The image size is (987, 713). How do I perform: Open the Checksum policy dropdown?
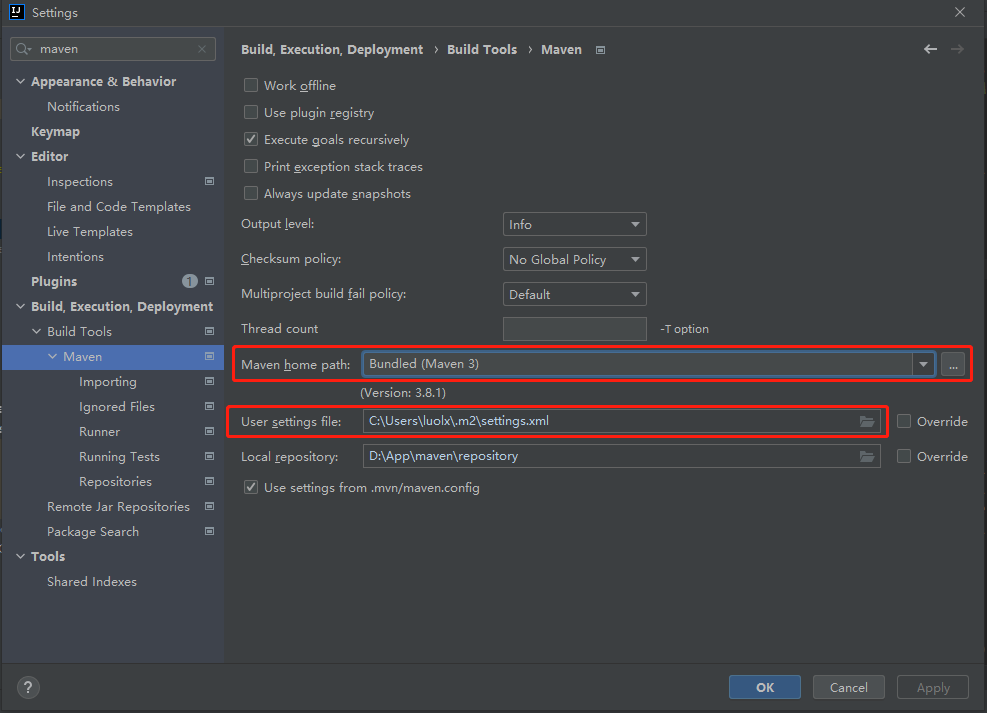[574, 259]
